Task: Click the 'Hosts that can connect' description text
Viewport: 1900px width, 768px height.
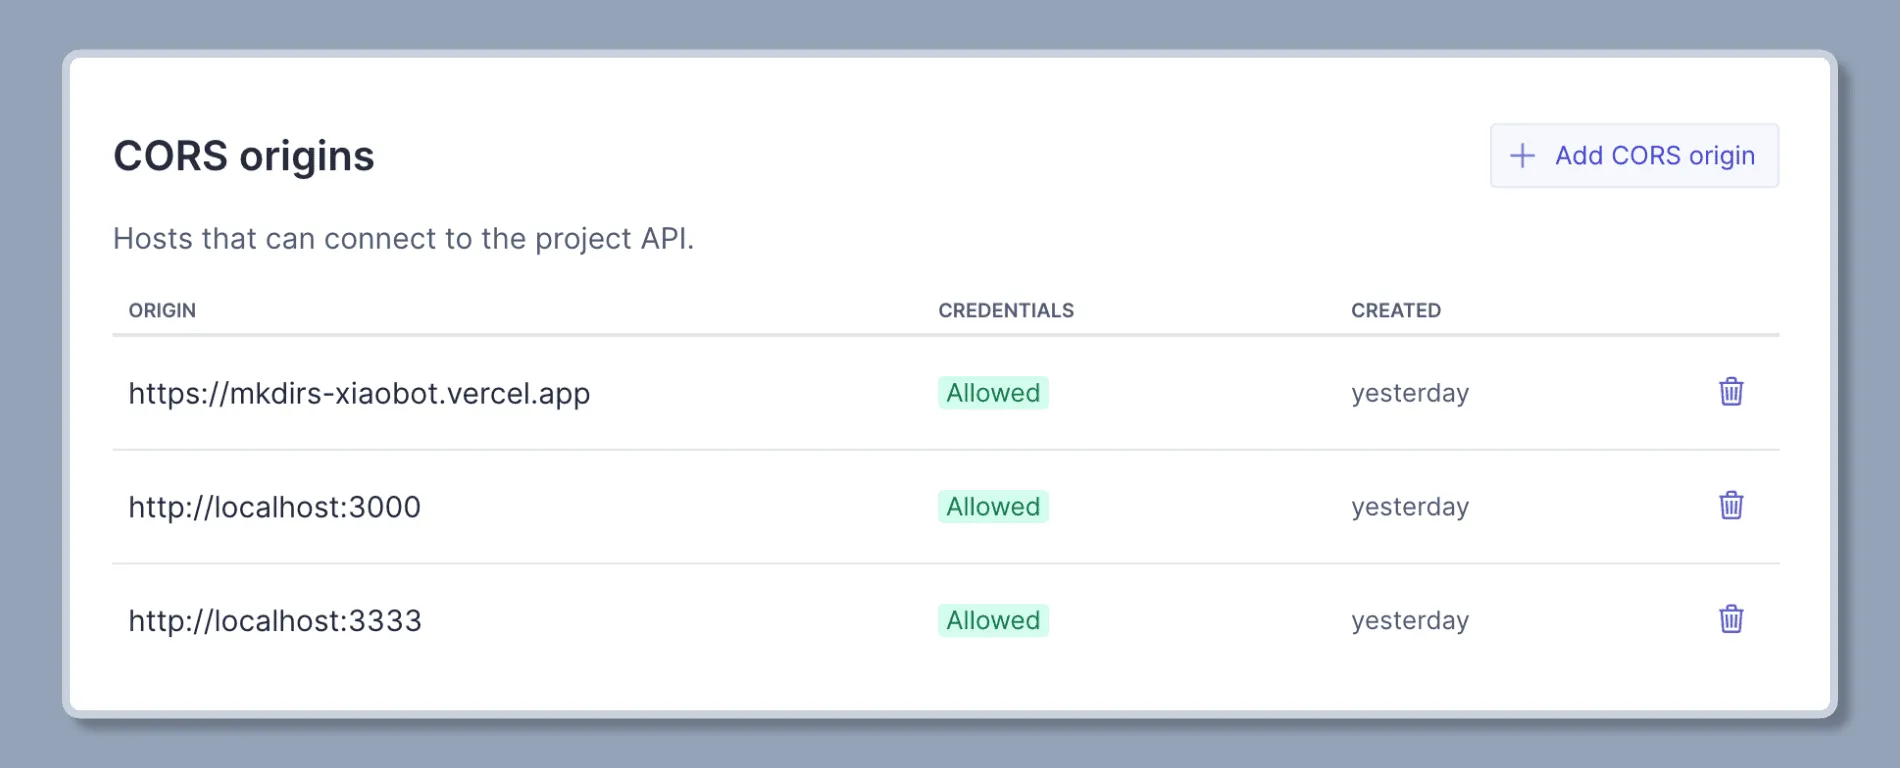Action: (x=403, y=239)
